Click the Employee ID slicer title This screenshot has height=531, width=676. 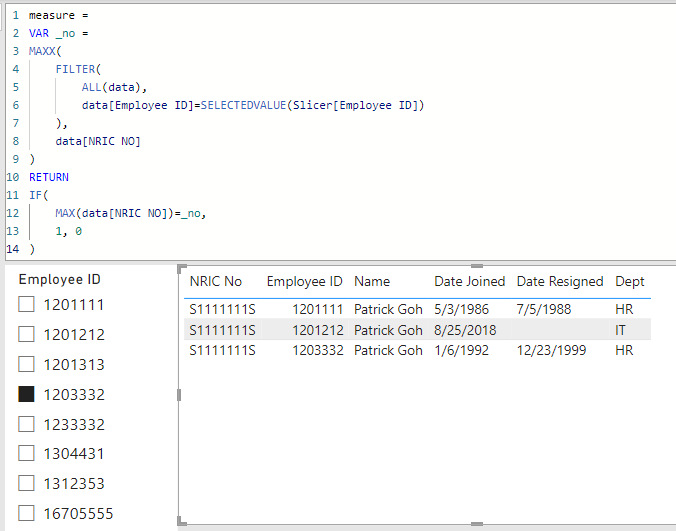(x=59, y=279)
